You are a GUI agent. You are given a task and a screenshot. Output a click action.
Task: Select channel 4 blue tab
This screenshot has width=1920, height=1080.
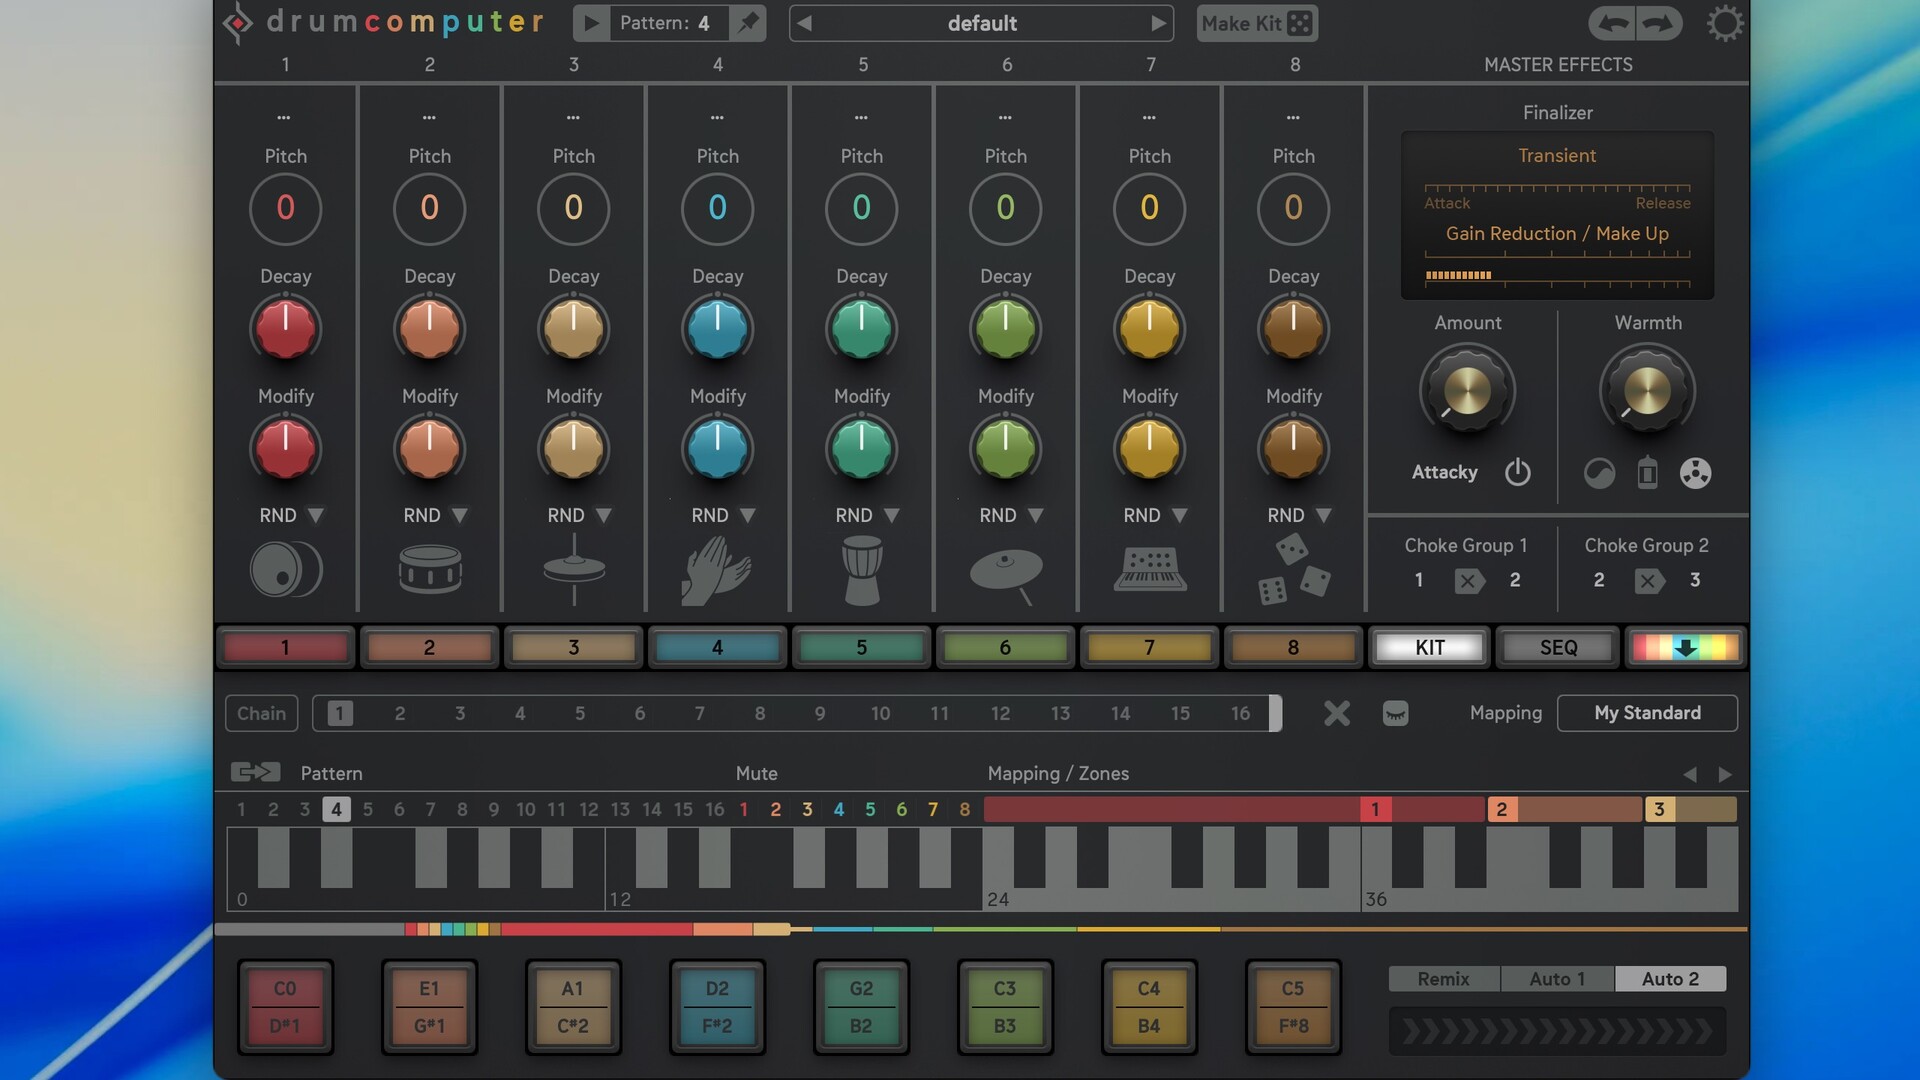pyautogui.click(x=717, y=647)
